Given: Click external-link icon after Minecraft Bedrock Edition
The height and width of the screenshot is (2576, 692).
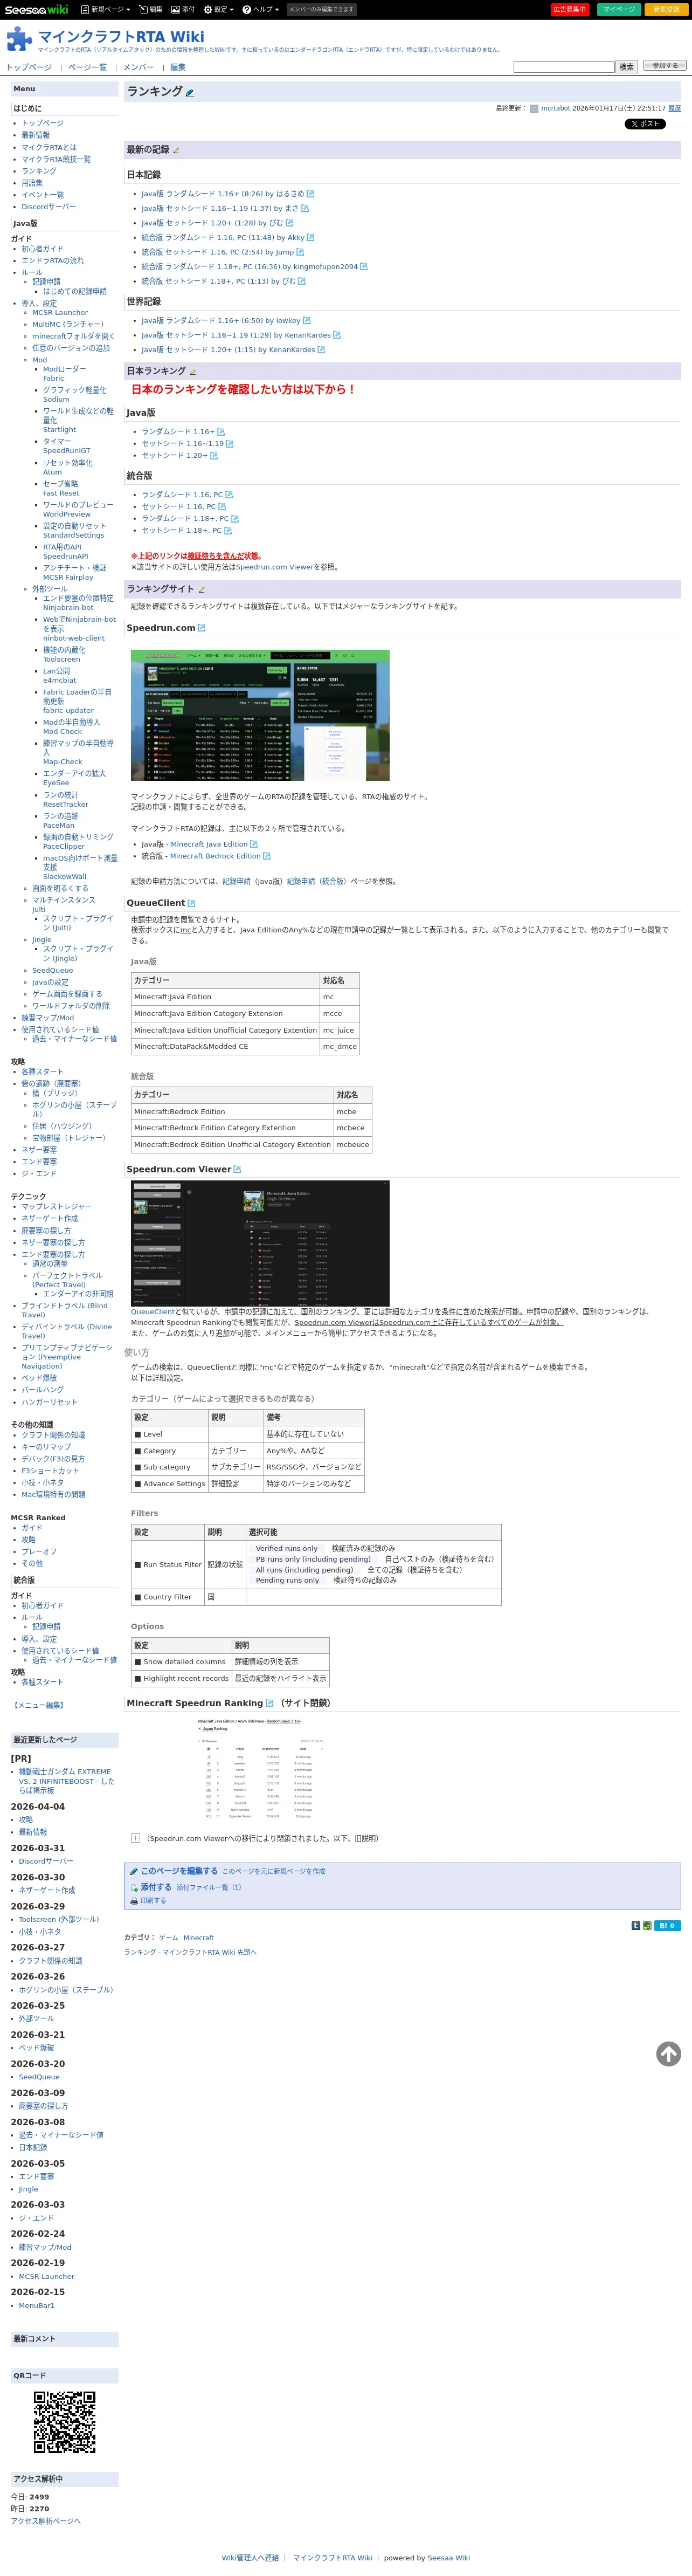Looking at the screenshot, I should [267, 856].
